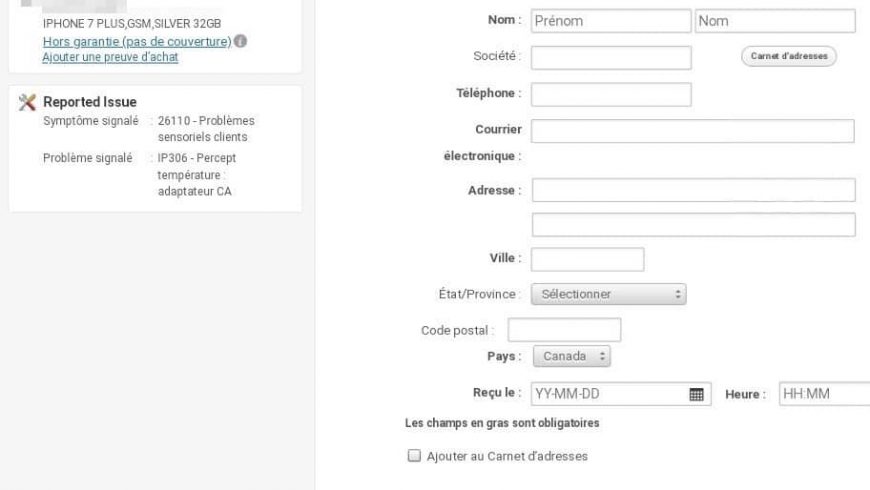Click the second address line field
The image size is (870, 490).
coord(692,224)
